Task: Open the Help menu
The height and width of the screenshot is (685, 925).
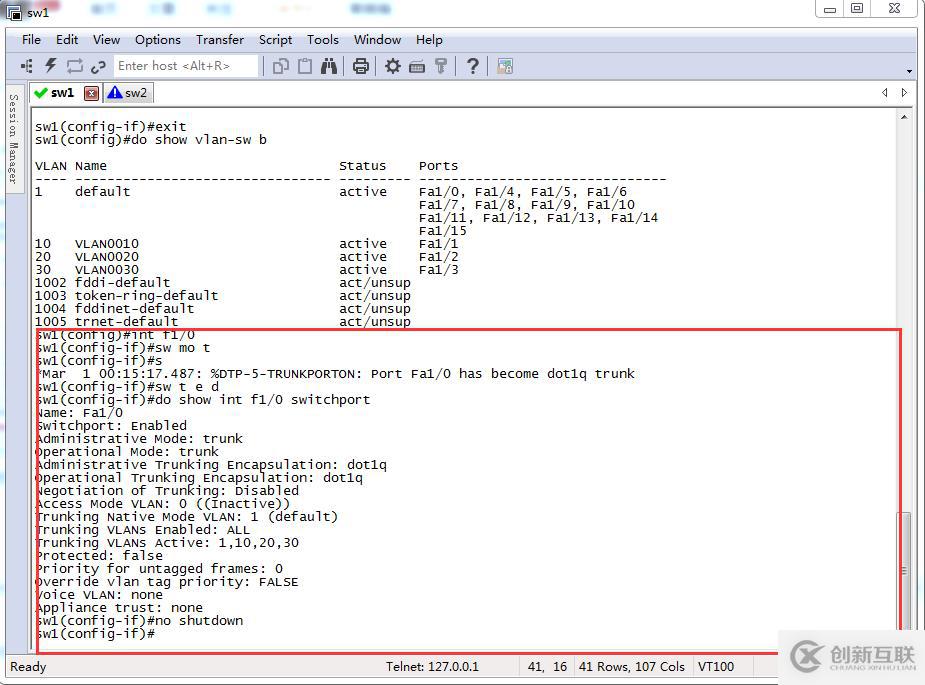Action: (x=429, y=40)
